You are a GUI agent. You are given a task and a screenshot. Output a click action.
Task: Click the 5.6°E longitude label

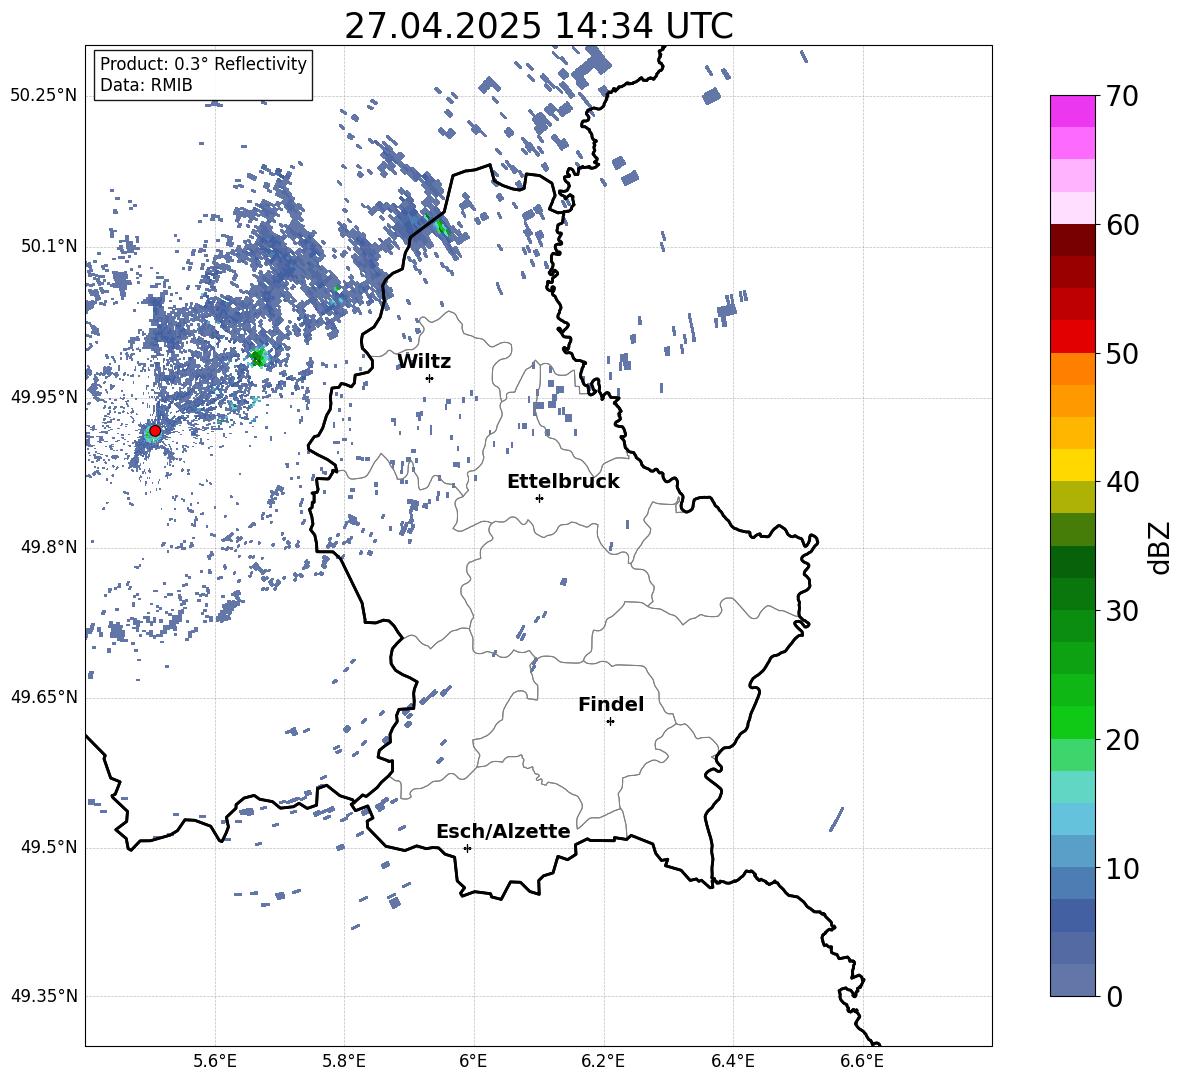215,1062
